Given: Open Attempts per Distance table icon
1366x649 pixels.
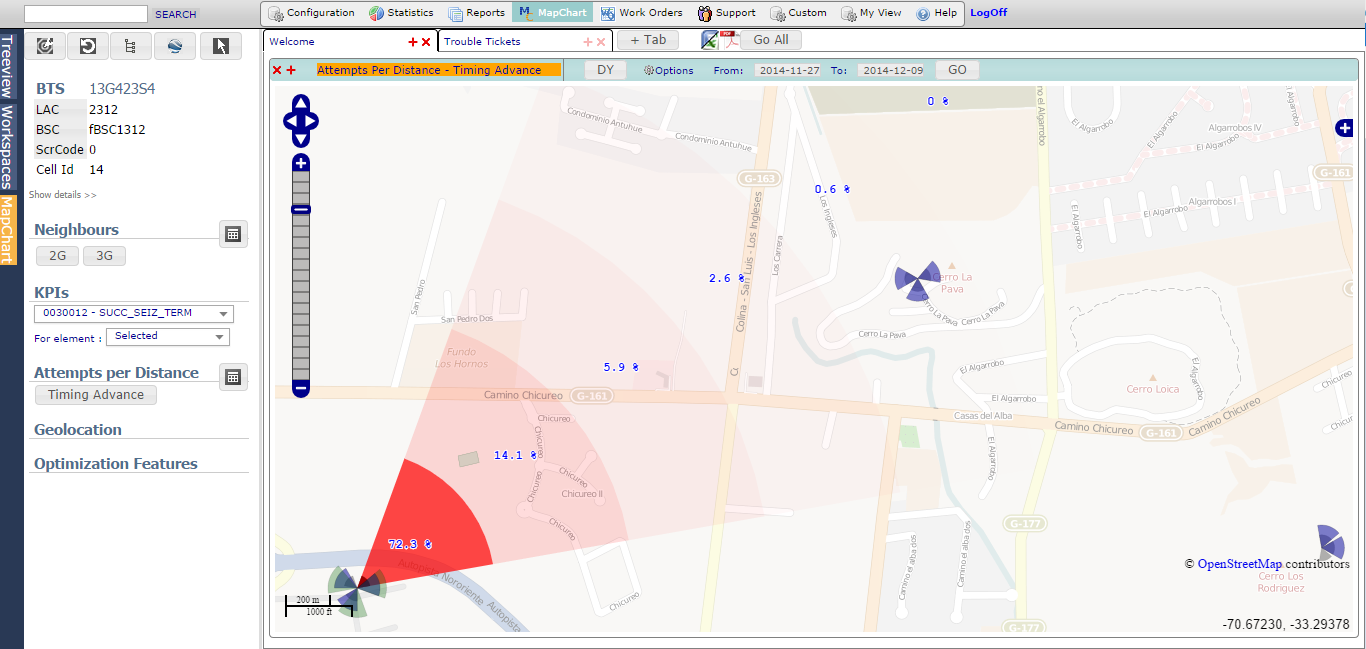Looking at the screenshot, I should pos(233,377).
